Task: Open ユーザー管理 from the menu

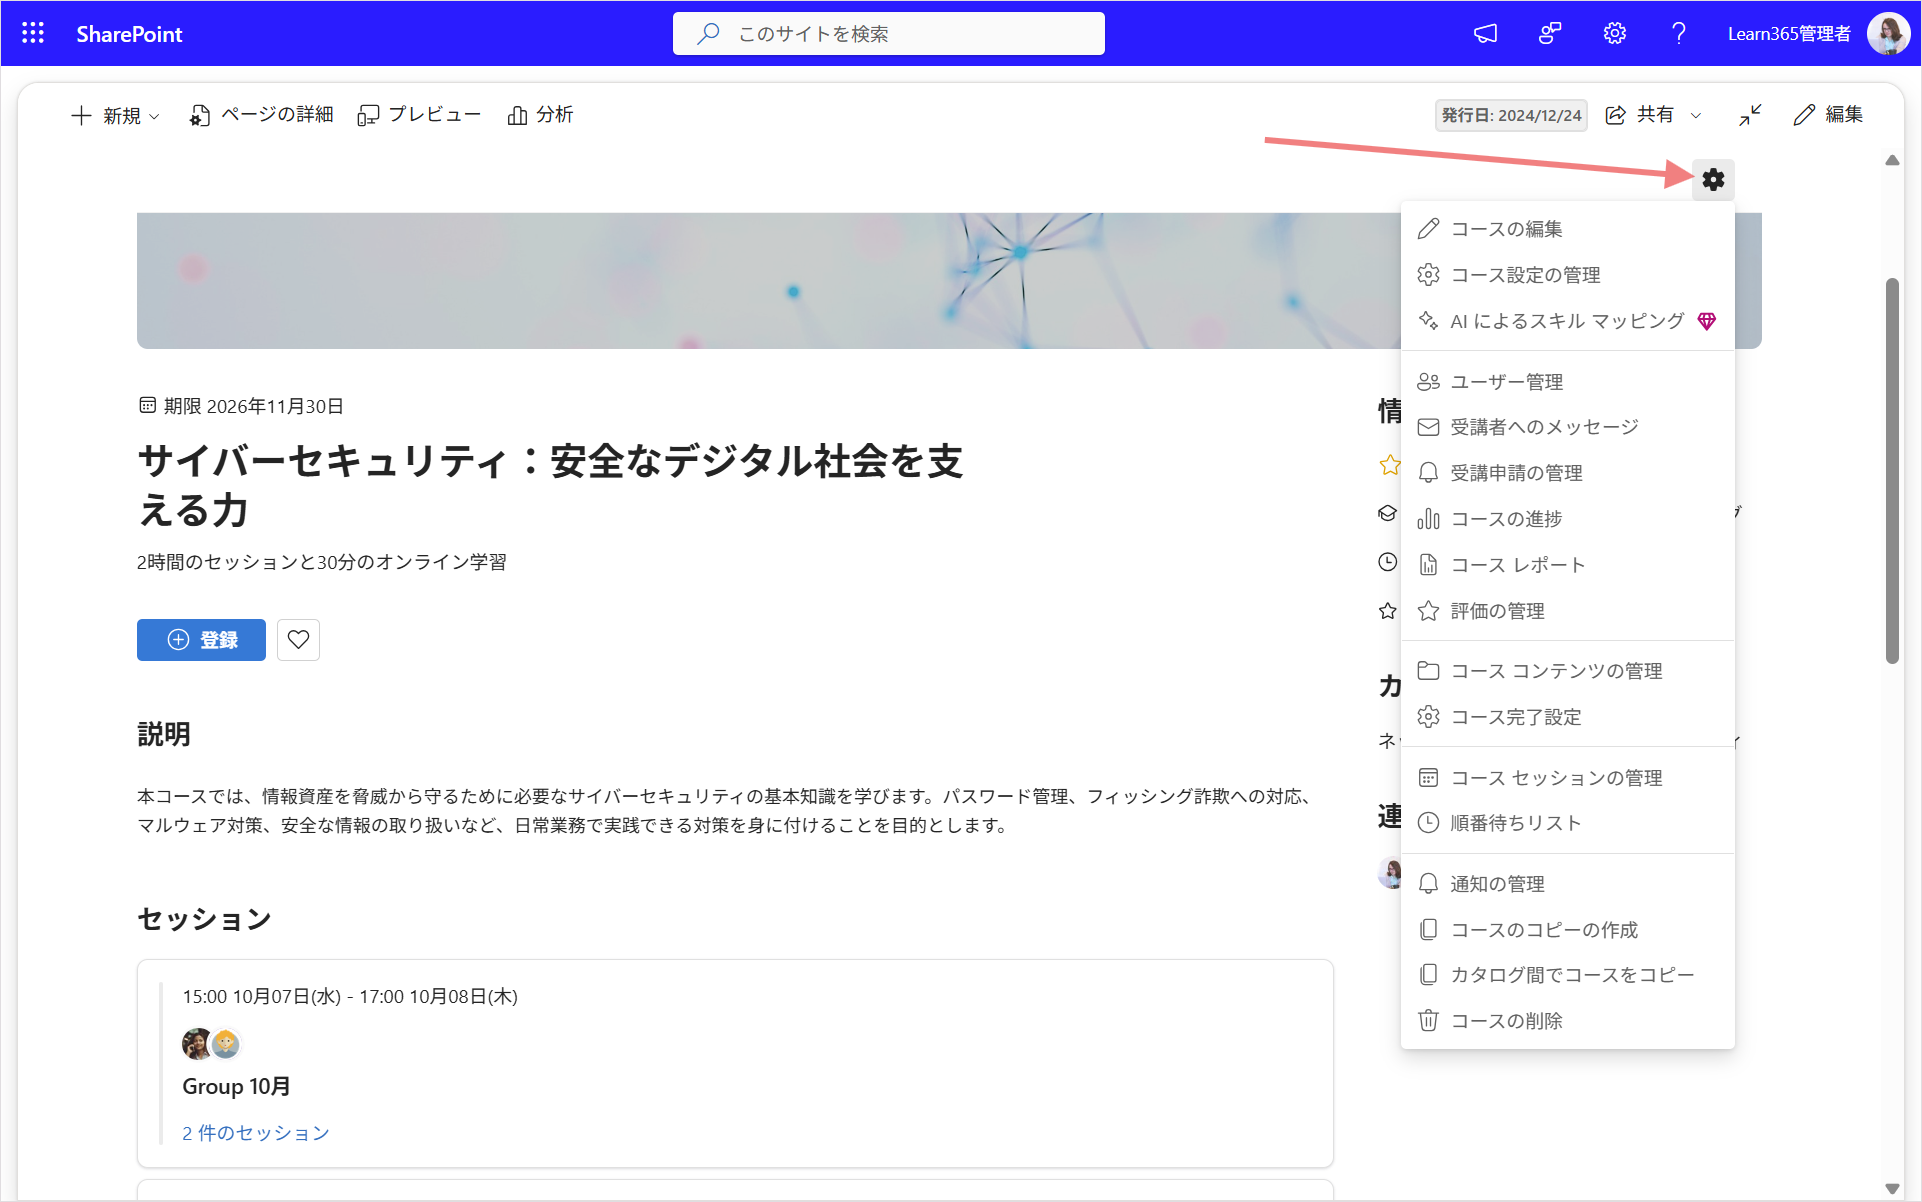Action: pos(1567,382)
